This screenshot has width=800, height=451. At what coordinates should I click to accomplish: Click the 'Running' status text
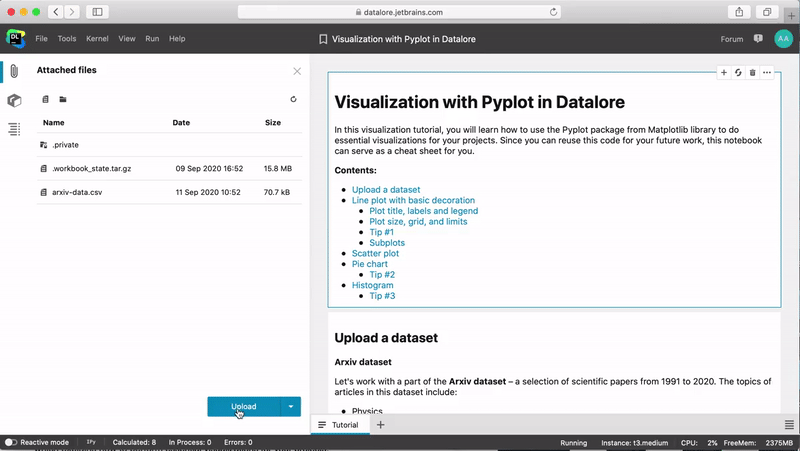coord(573,443)
